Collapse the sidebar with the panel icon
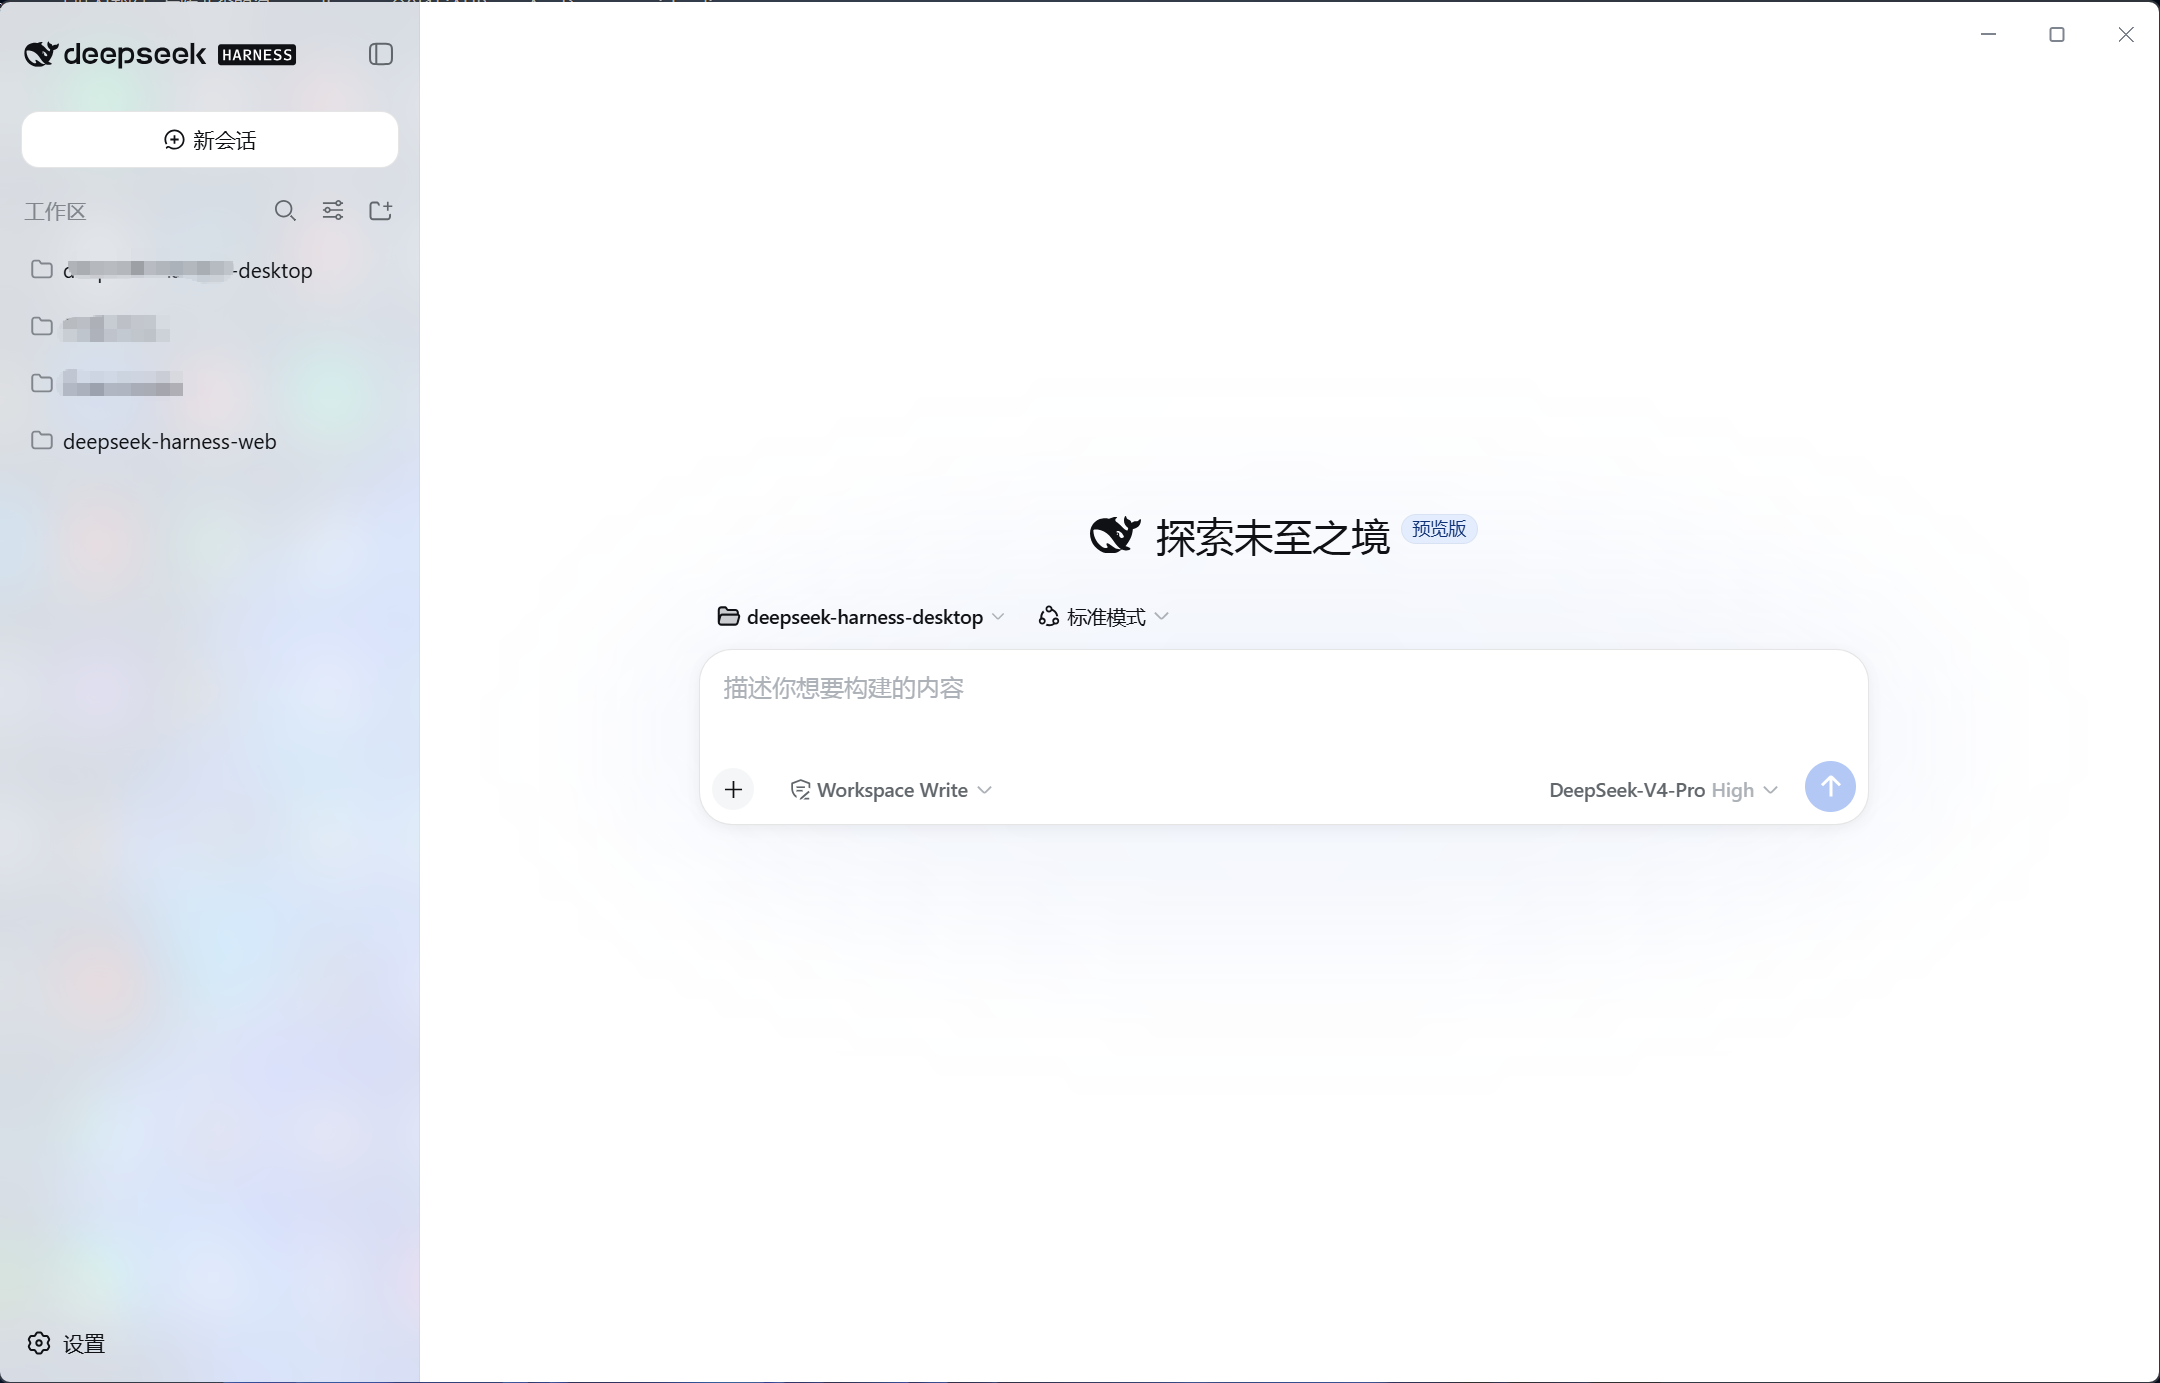Screen dimensions: 2160x1383 (x=381, y=54)
